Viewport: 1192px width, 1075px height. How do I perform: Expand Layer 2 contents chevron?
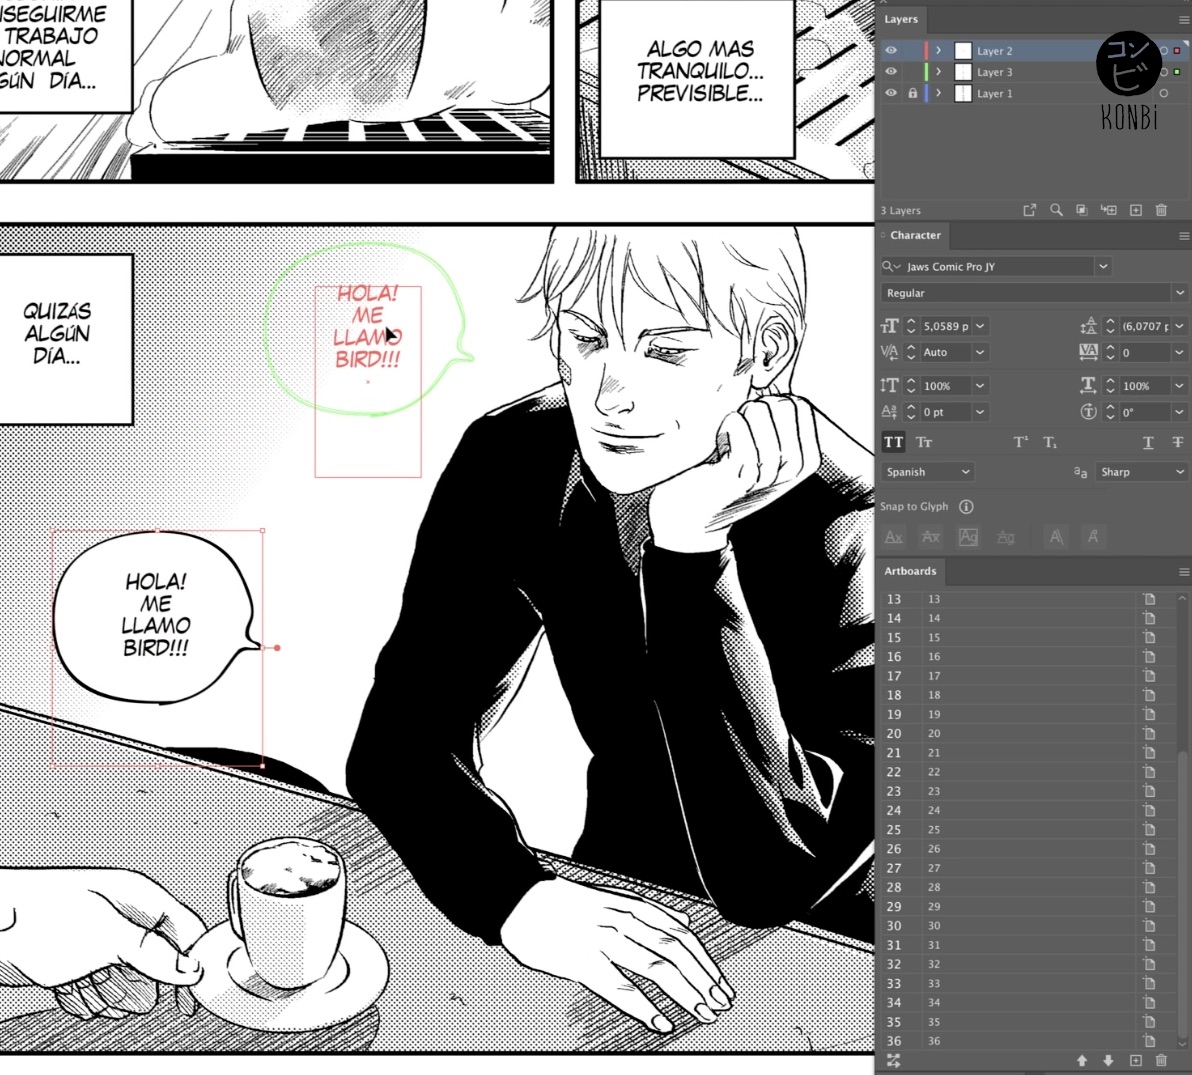(938, 51)
